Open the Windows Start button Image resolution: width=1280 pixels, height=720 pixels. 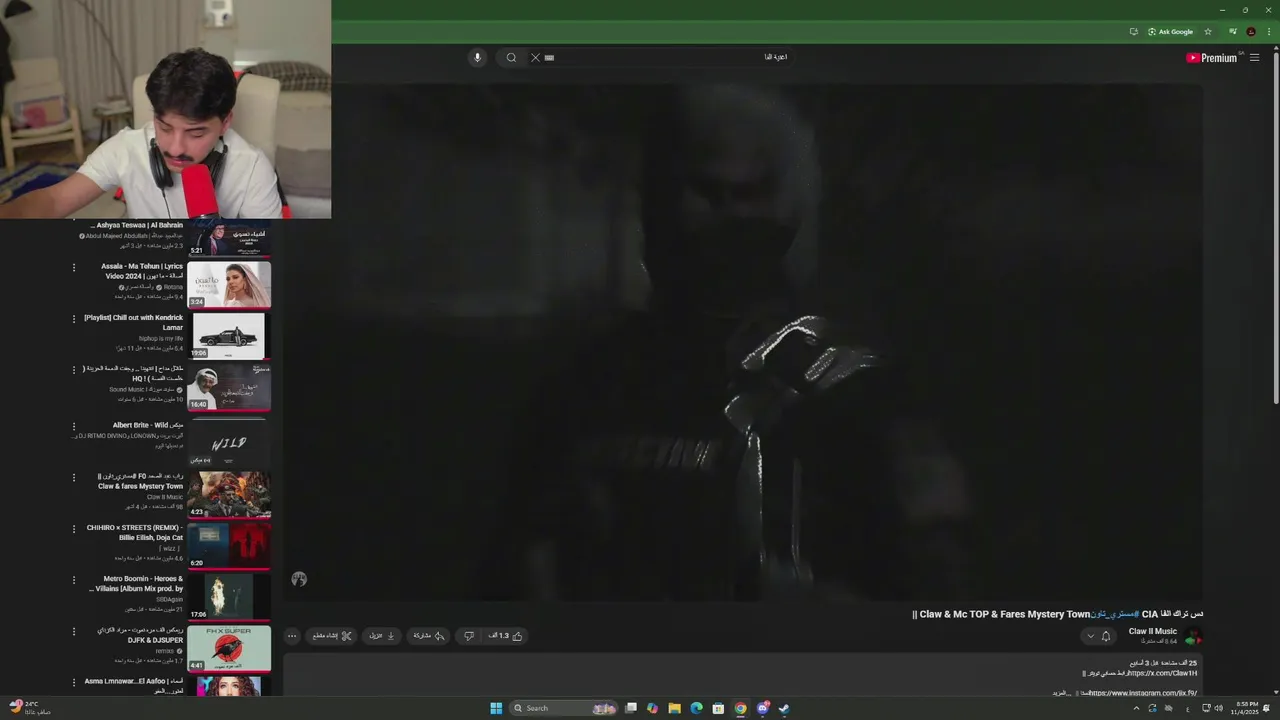(x=496, y=708)
